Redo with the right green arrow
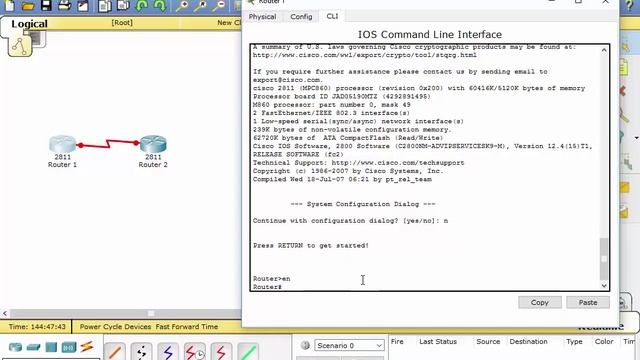 tap(160, 5)
